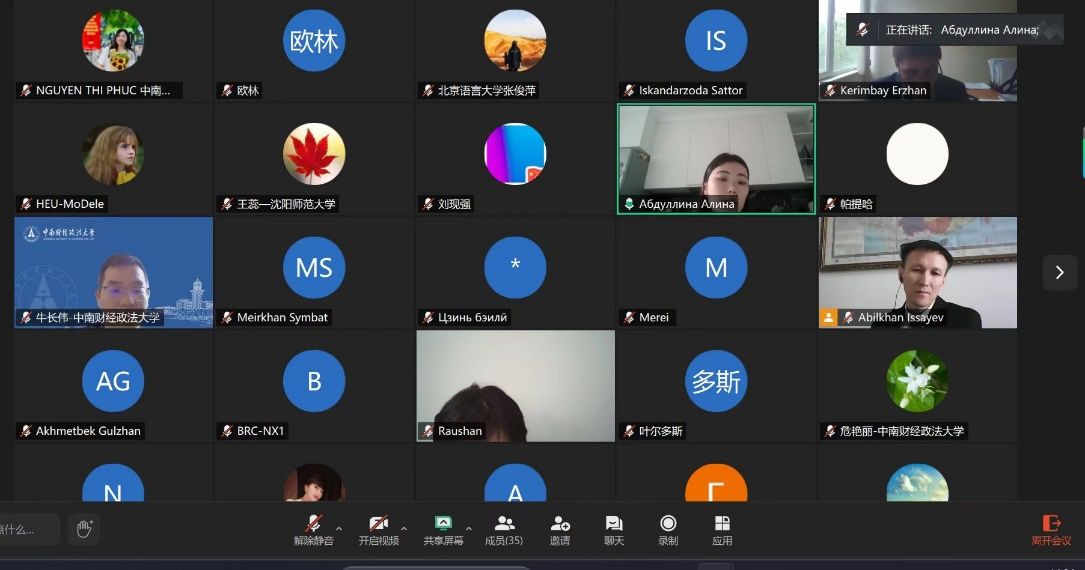Image resolution: width=1085 pixels, height=570 pixels.
Task: Expand the video options arrow
Action: point(404,527)
